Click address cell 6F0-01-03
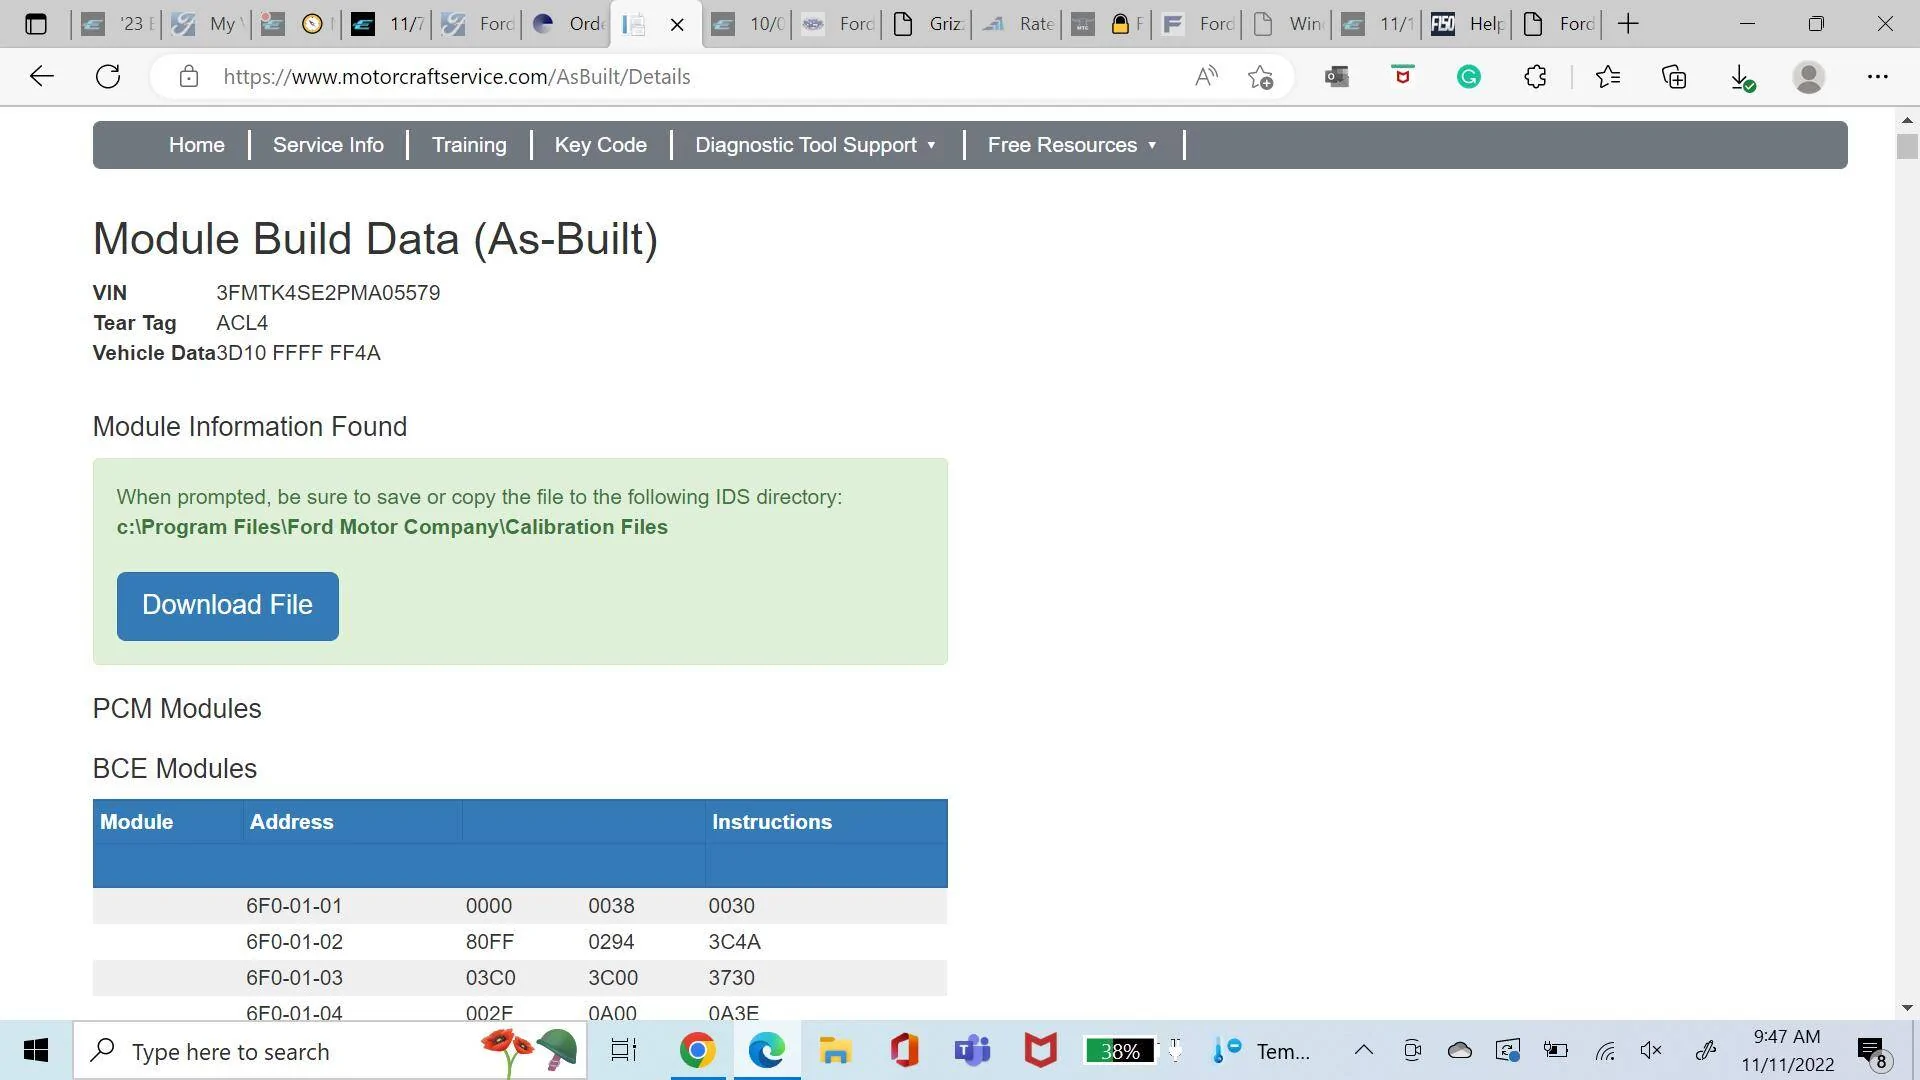The image size is (1920, 1080). coord(294,978)
